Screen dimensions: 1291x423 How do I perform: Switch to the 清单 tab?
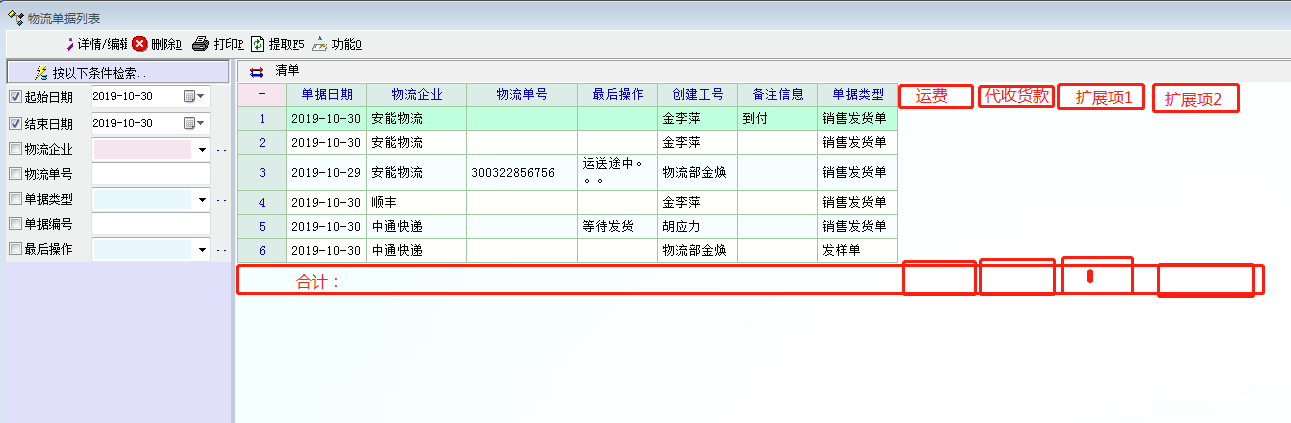tap(287, 70)
